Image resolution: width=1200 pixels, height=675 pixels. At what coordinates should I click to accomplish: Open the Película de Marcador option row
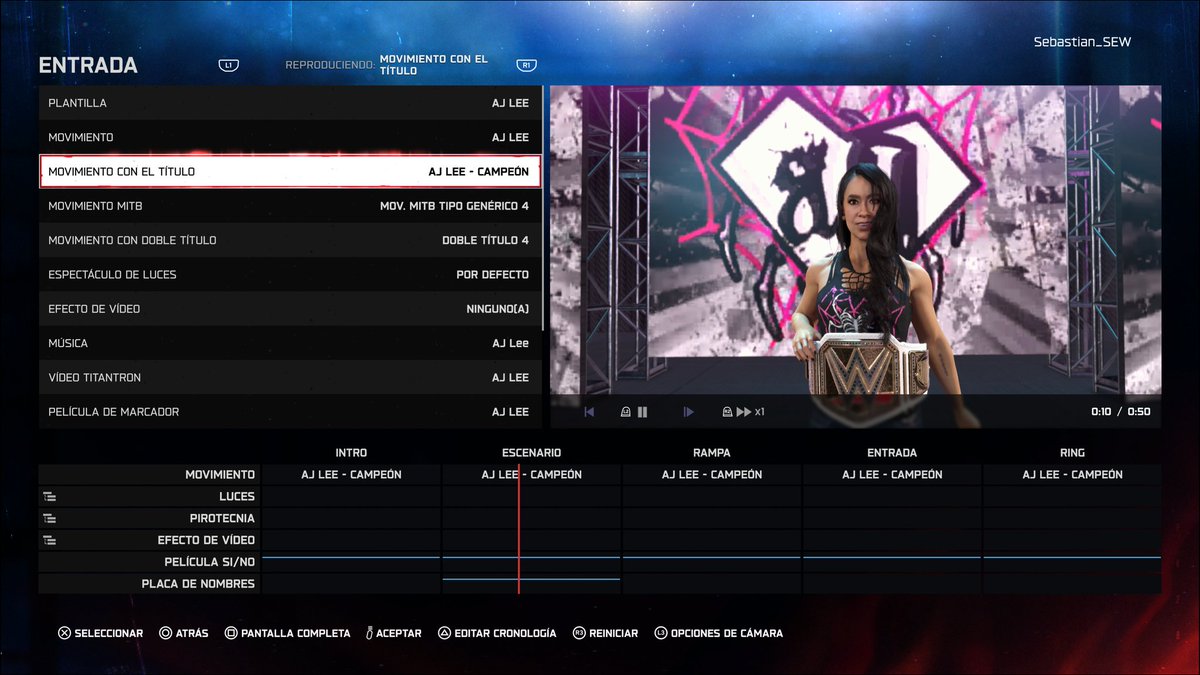click(290, 412)
